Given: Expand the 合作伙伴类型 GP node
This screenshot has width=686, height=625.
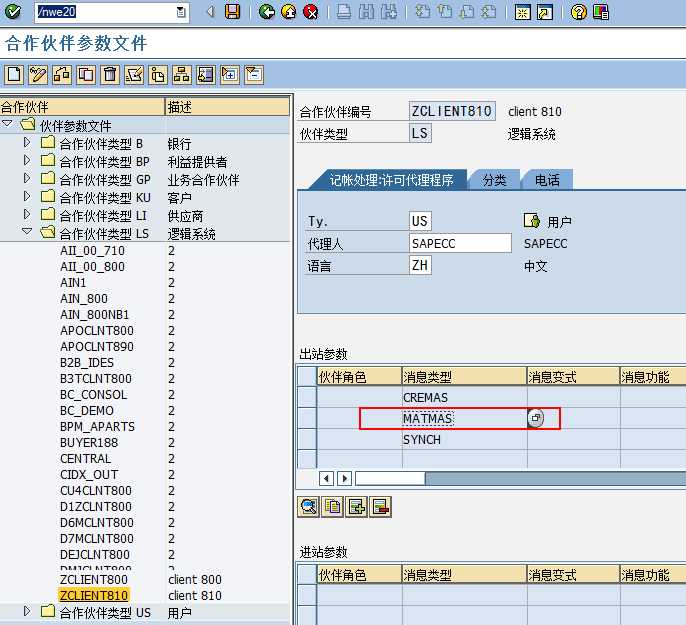Looking at the screenshot, I should [x=27, y=178].
